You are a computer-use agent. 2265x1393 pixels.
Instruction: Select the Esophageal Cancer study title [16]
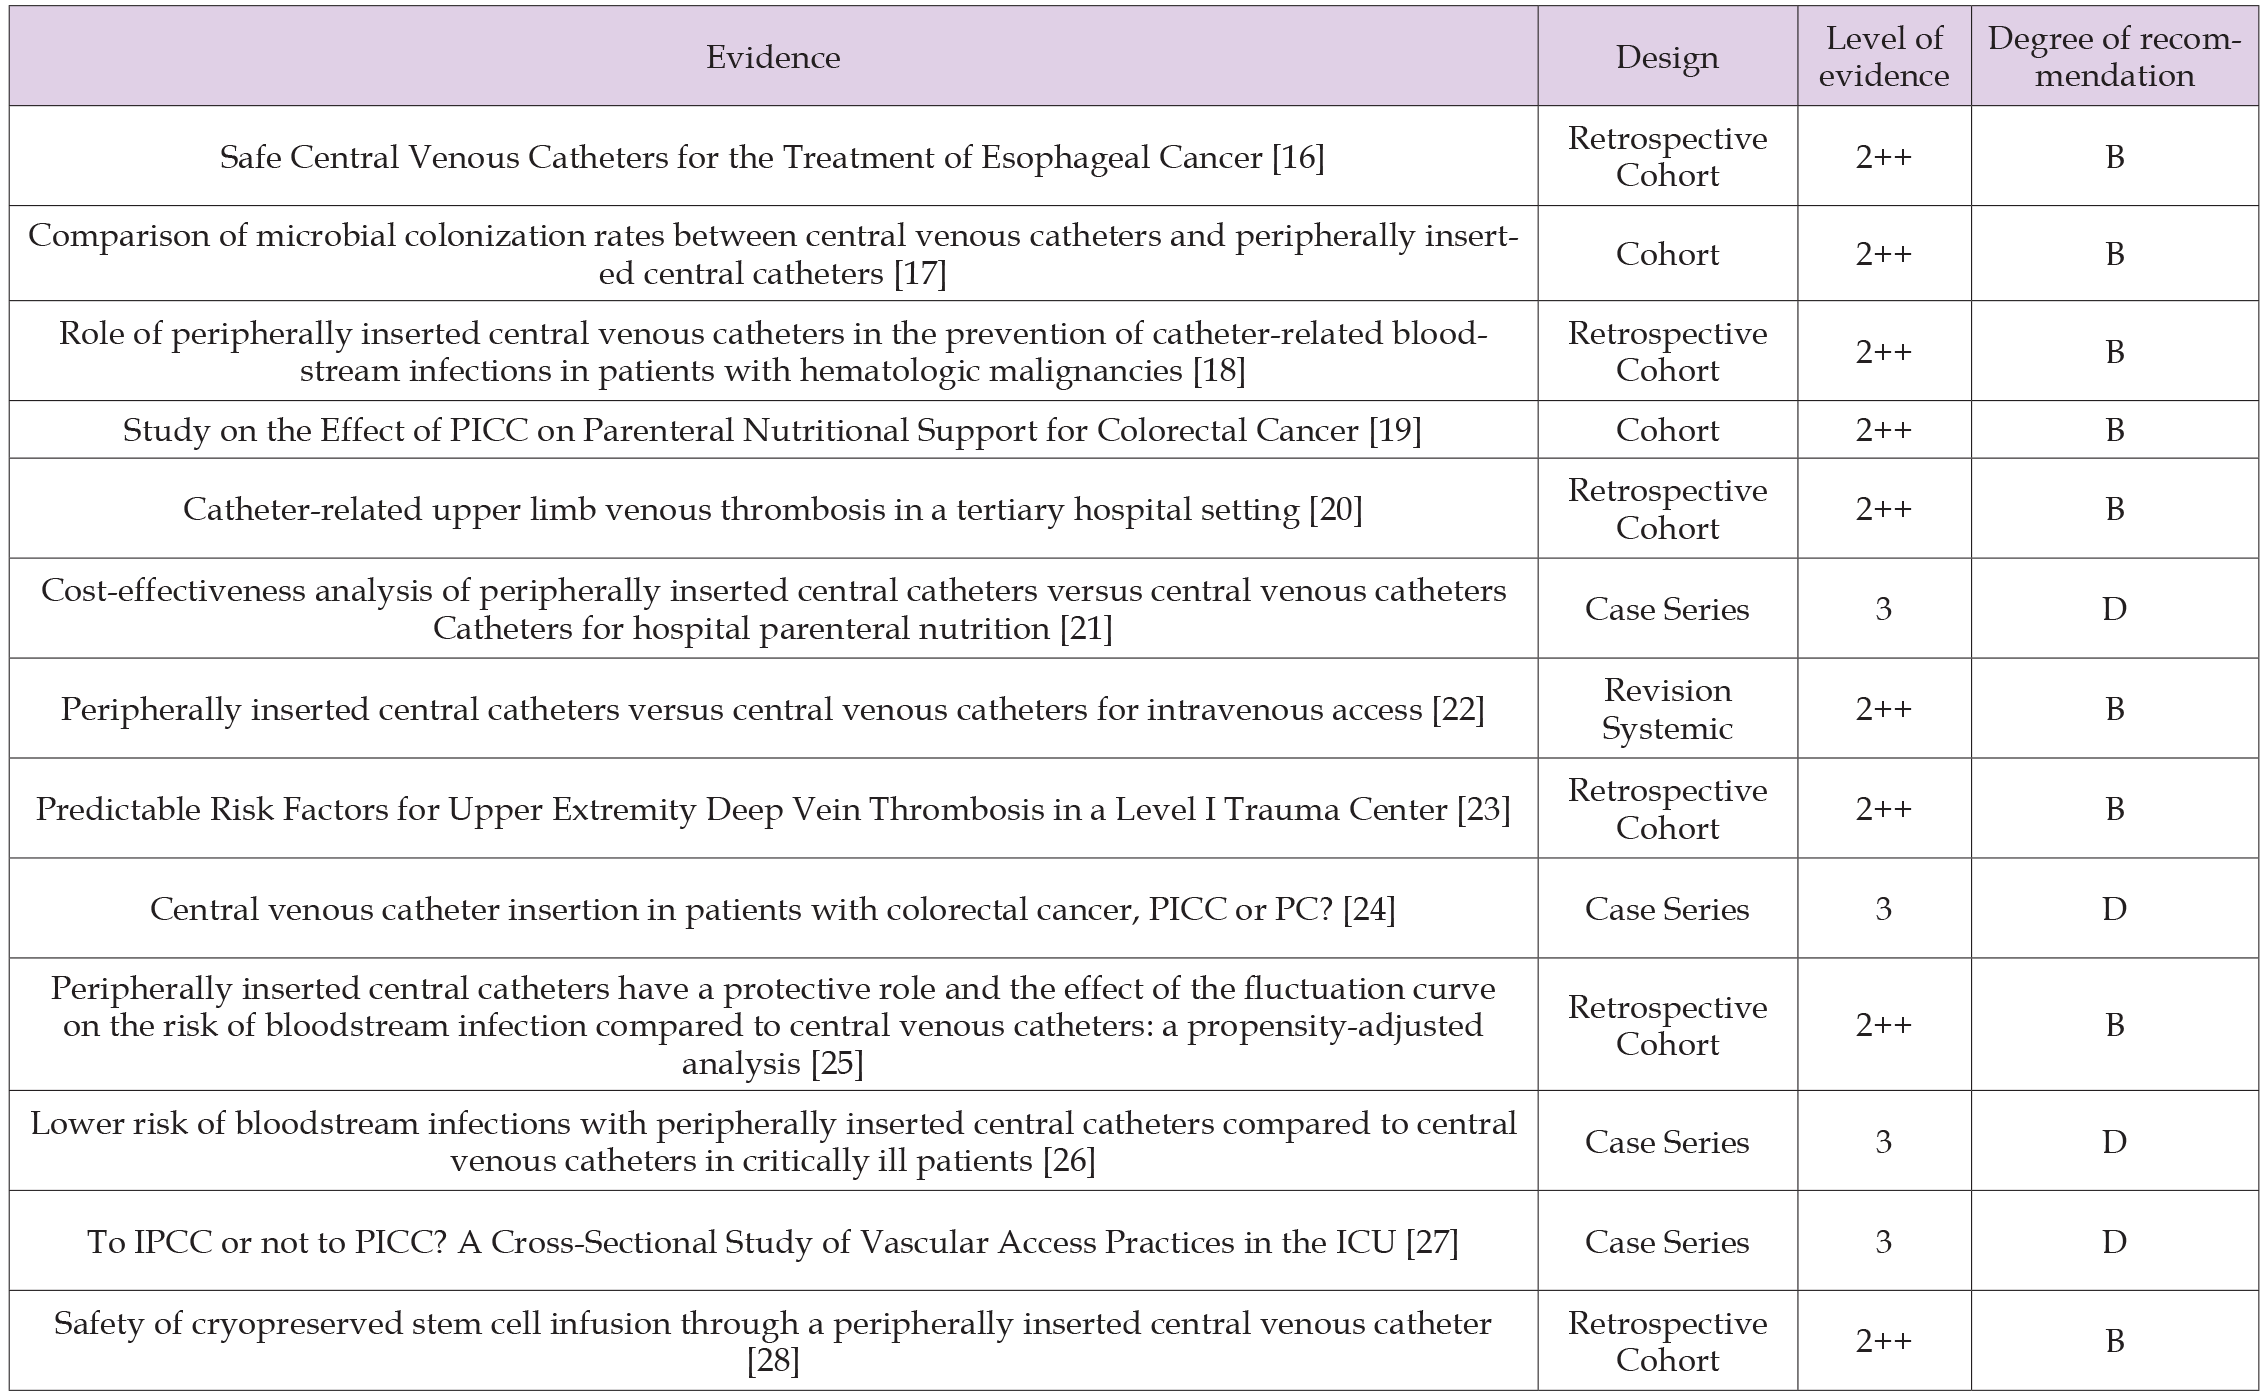(772, 157)
